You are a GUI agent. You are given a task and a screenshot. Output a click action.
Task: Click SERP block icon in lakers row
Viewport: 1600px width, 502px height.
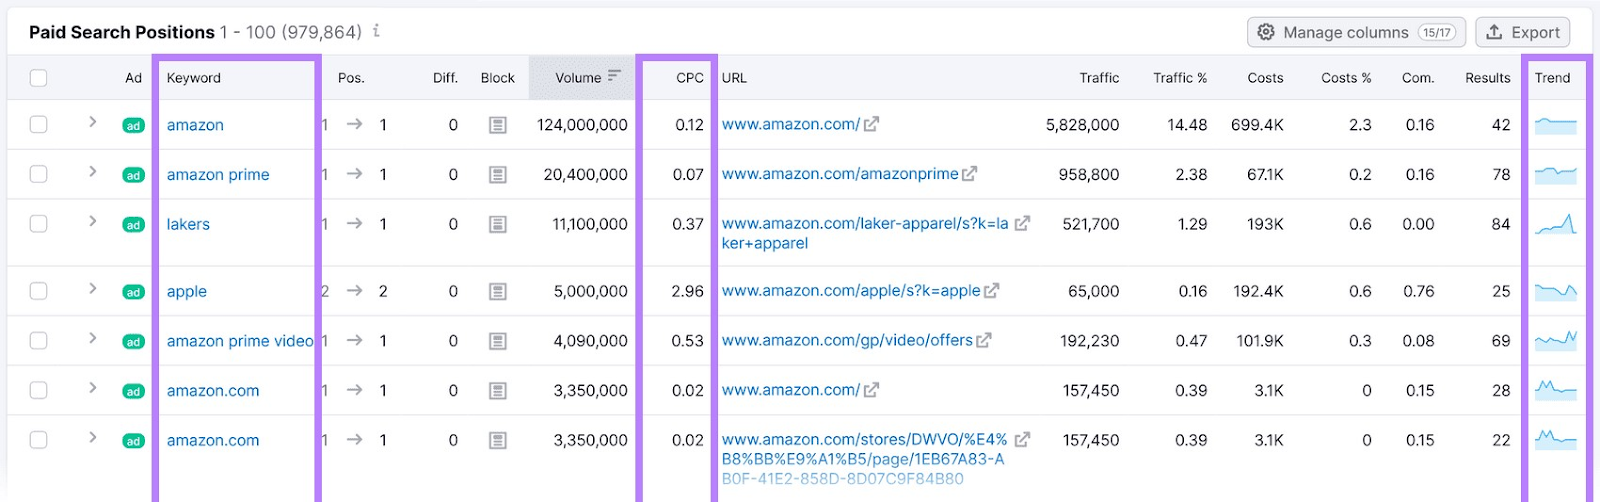click(498, 225)
